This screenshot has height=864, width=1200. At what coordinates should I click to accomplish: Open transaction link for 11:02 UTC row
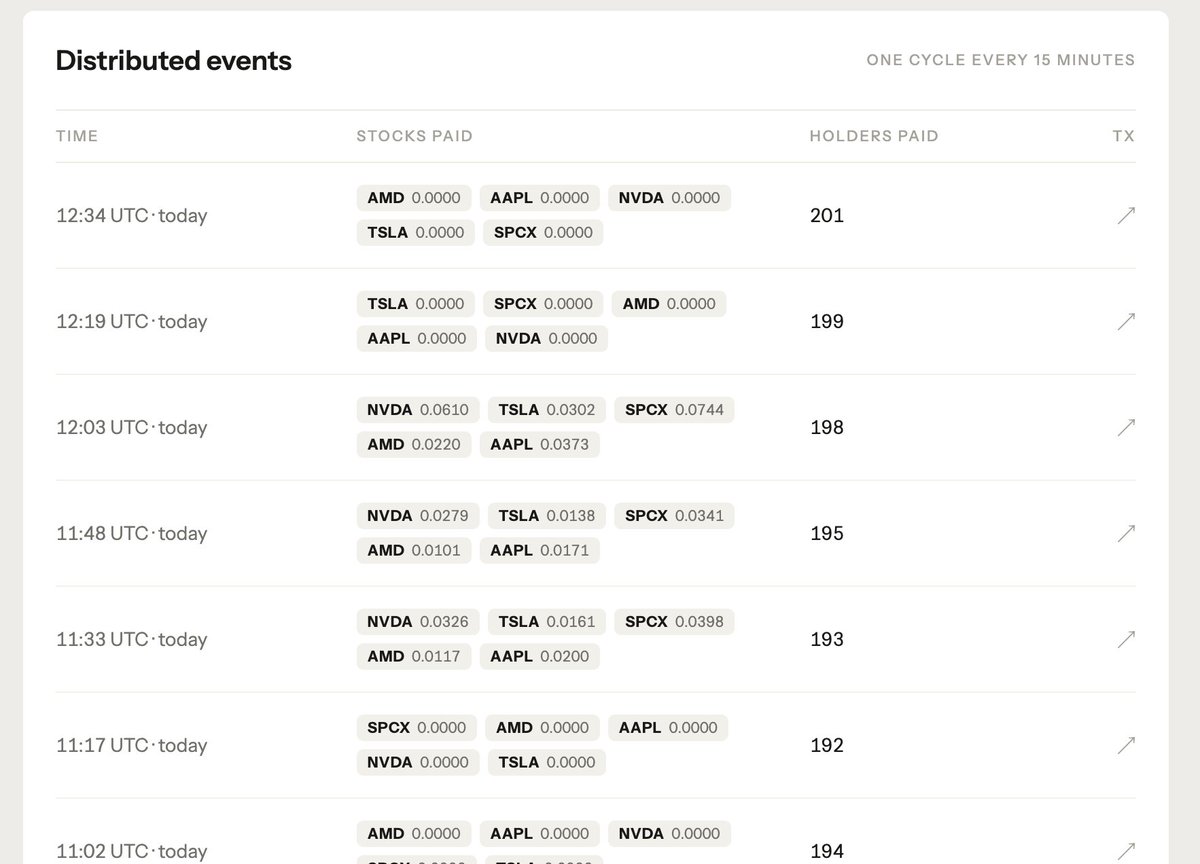(x=1126, y=851)
